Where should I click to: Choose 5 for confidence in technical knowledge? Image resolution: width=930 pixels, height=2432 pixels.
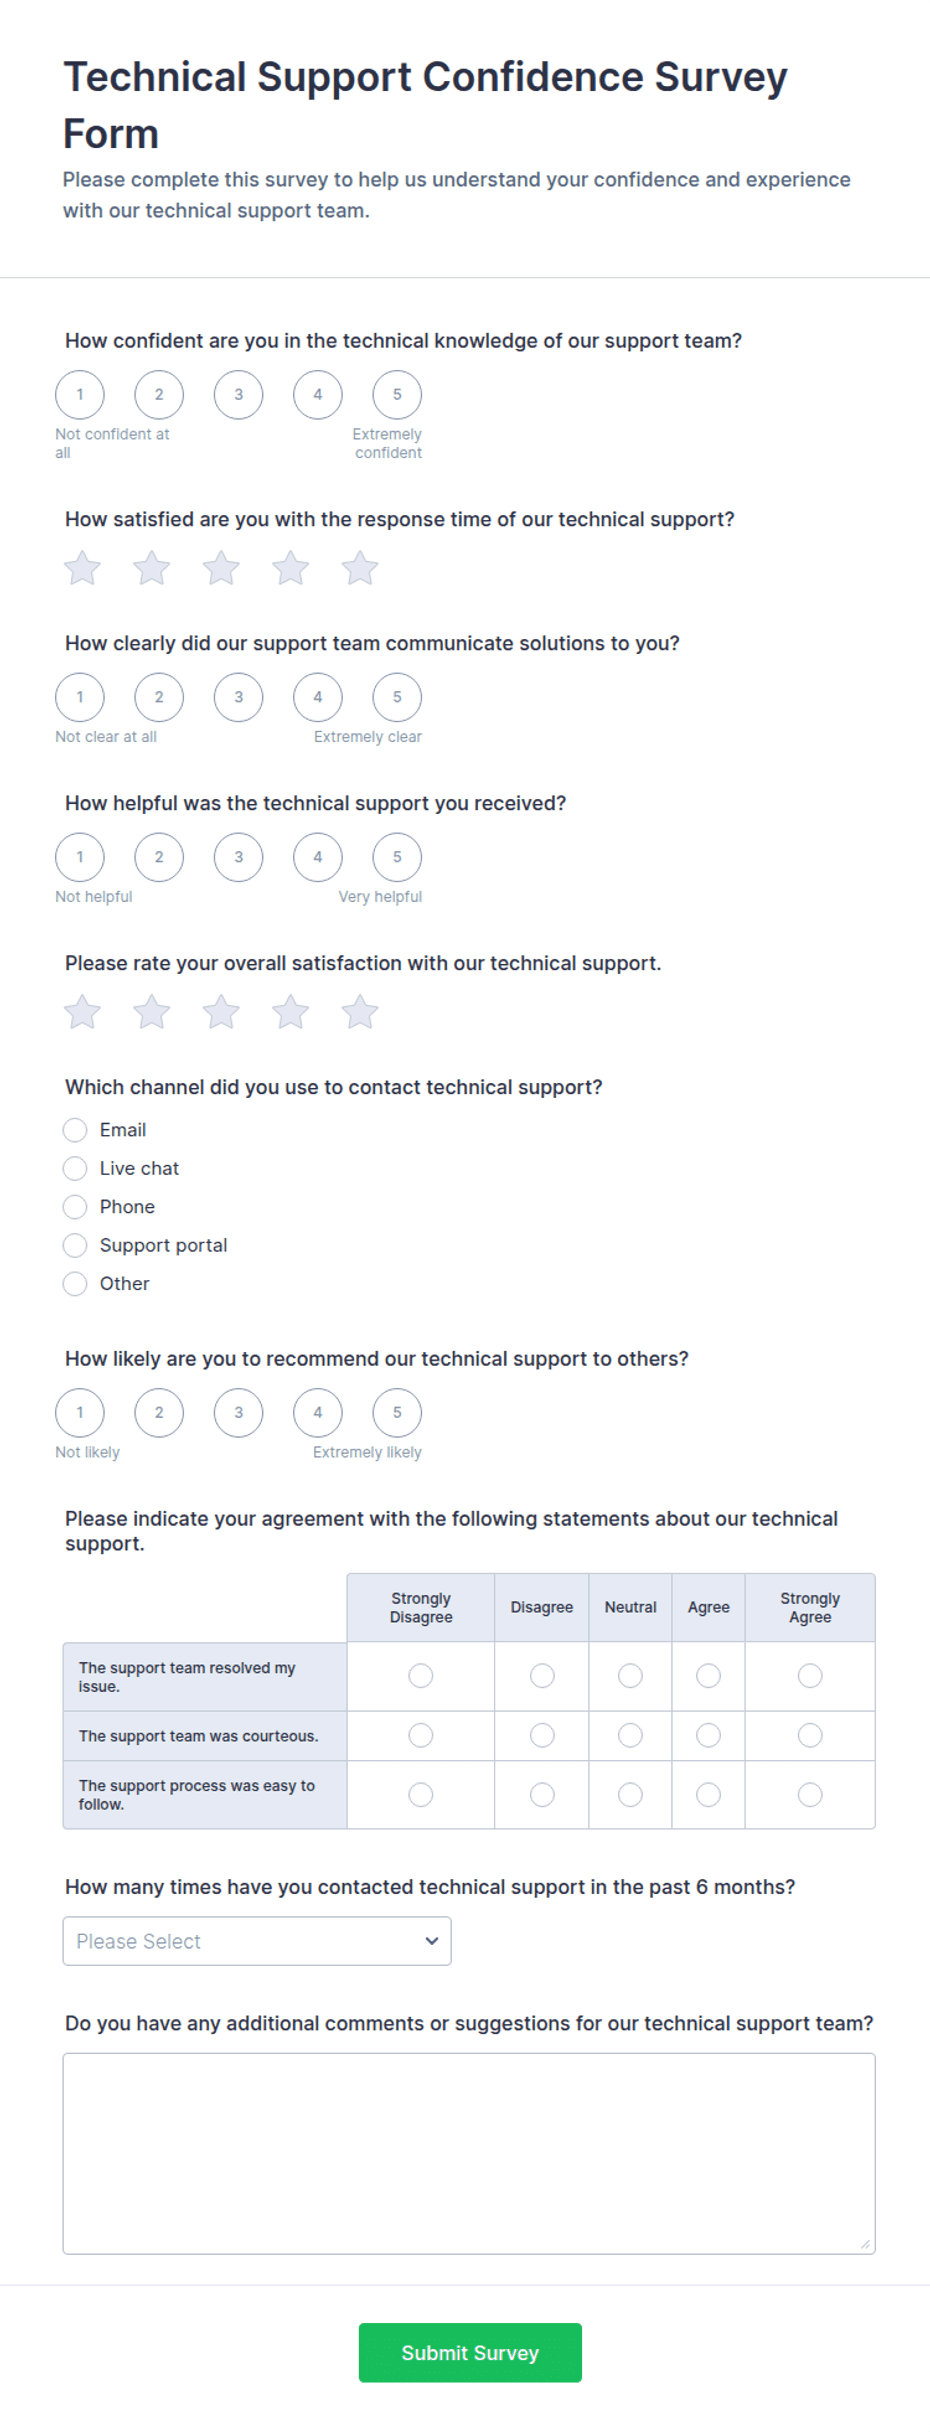pos(397,394)
